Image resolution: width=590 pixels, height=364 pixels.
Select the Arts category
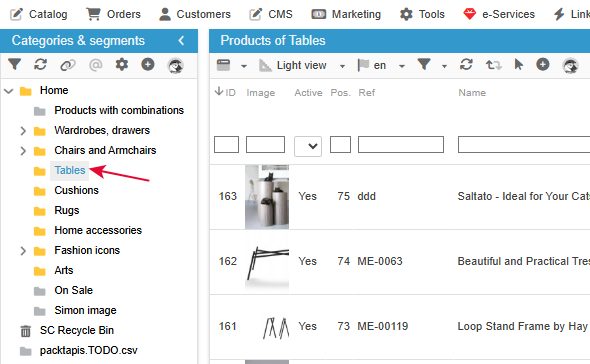point(64,270)
